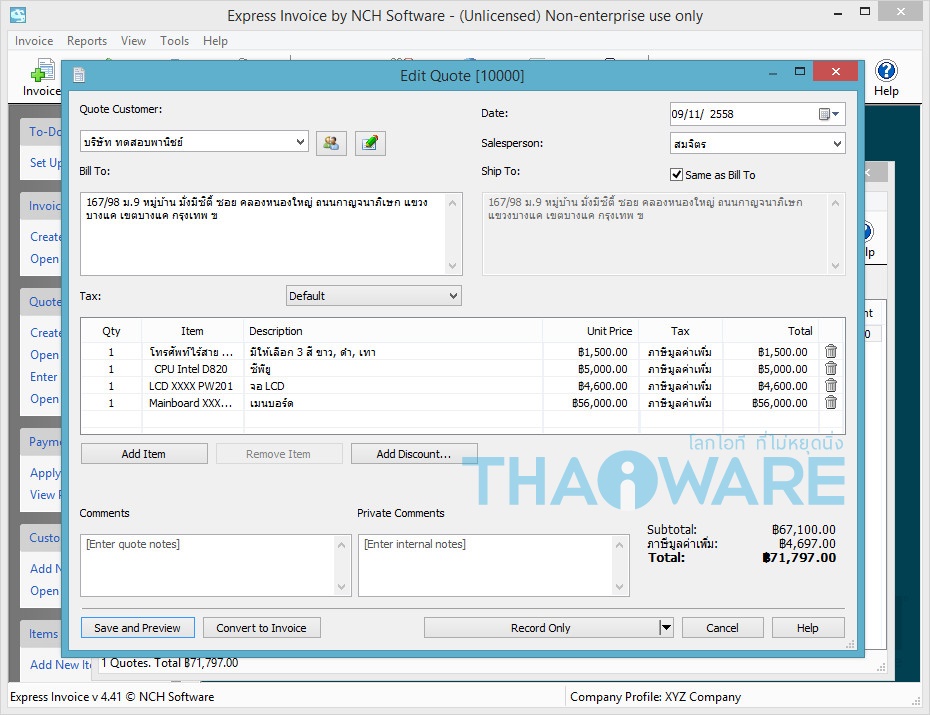Click the ฿4,600.00 unit price cell
Image resolution: width=930 pixels, height=715 pixels.
pos(591,386)
